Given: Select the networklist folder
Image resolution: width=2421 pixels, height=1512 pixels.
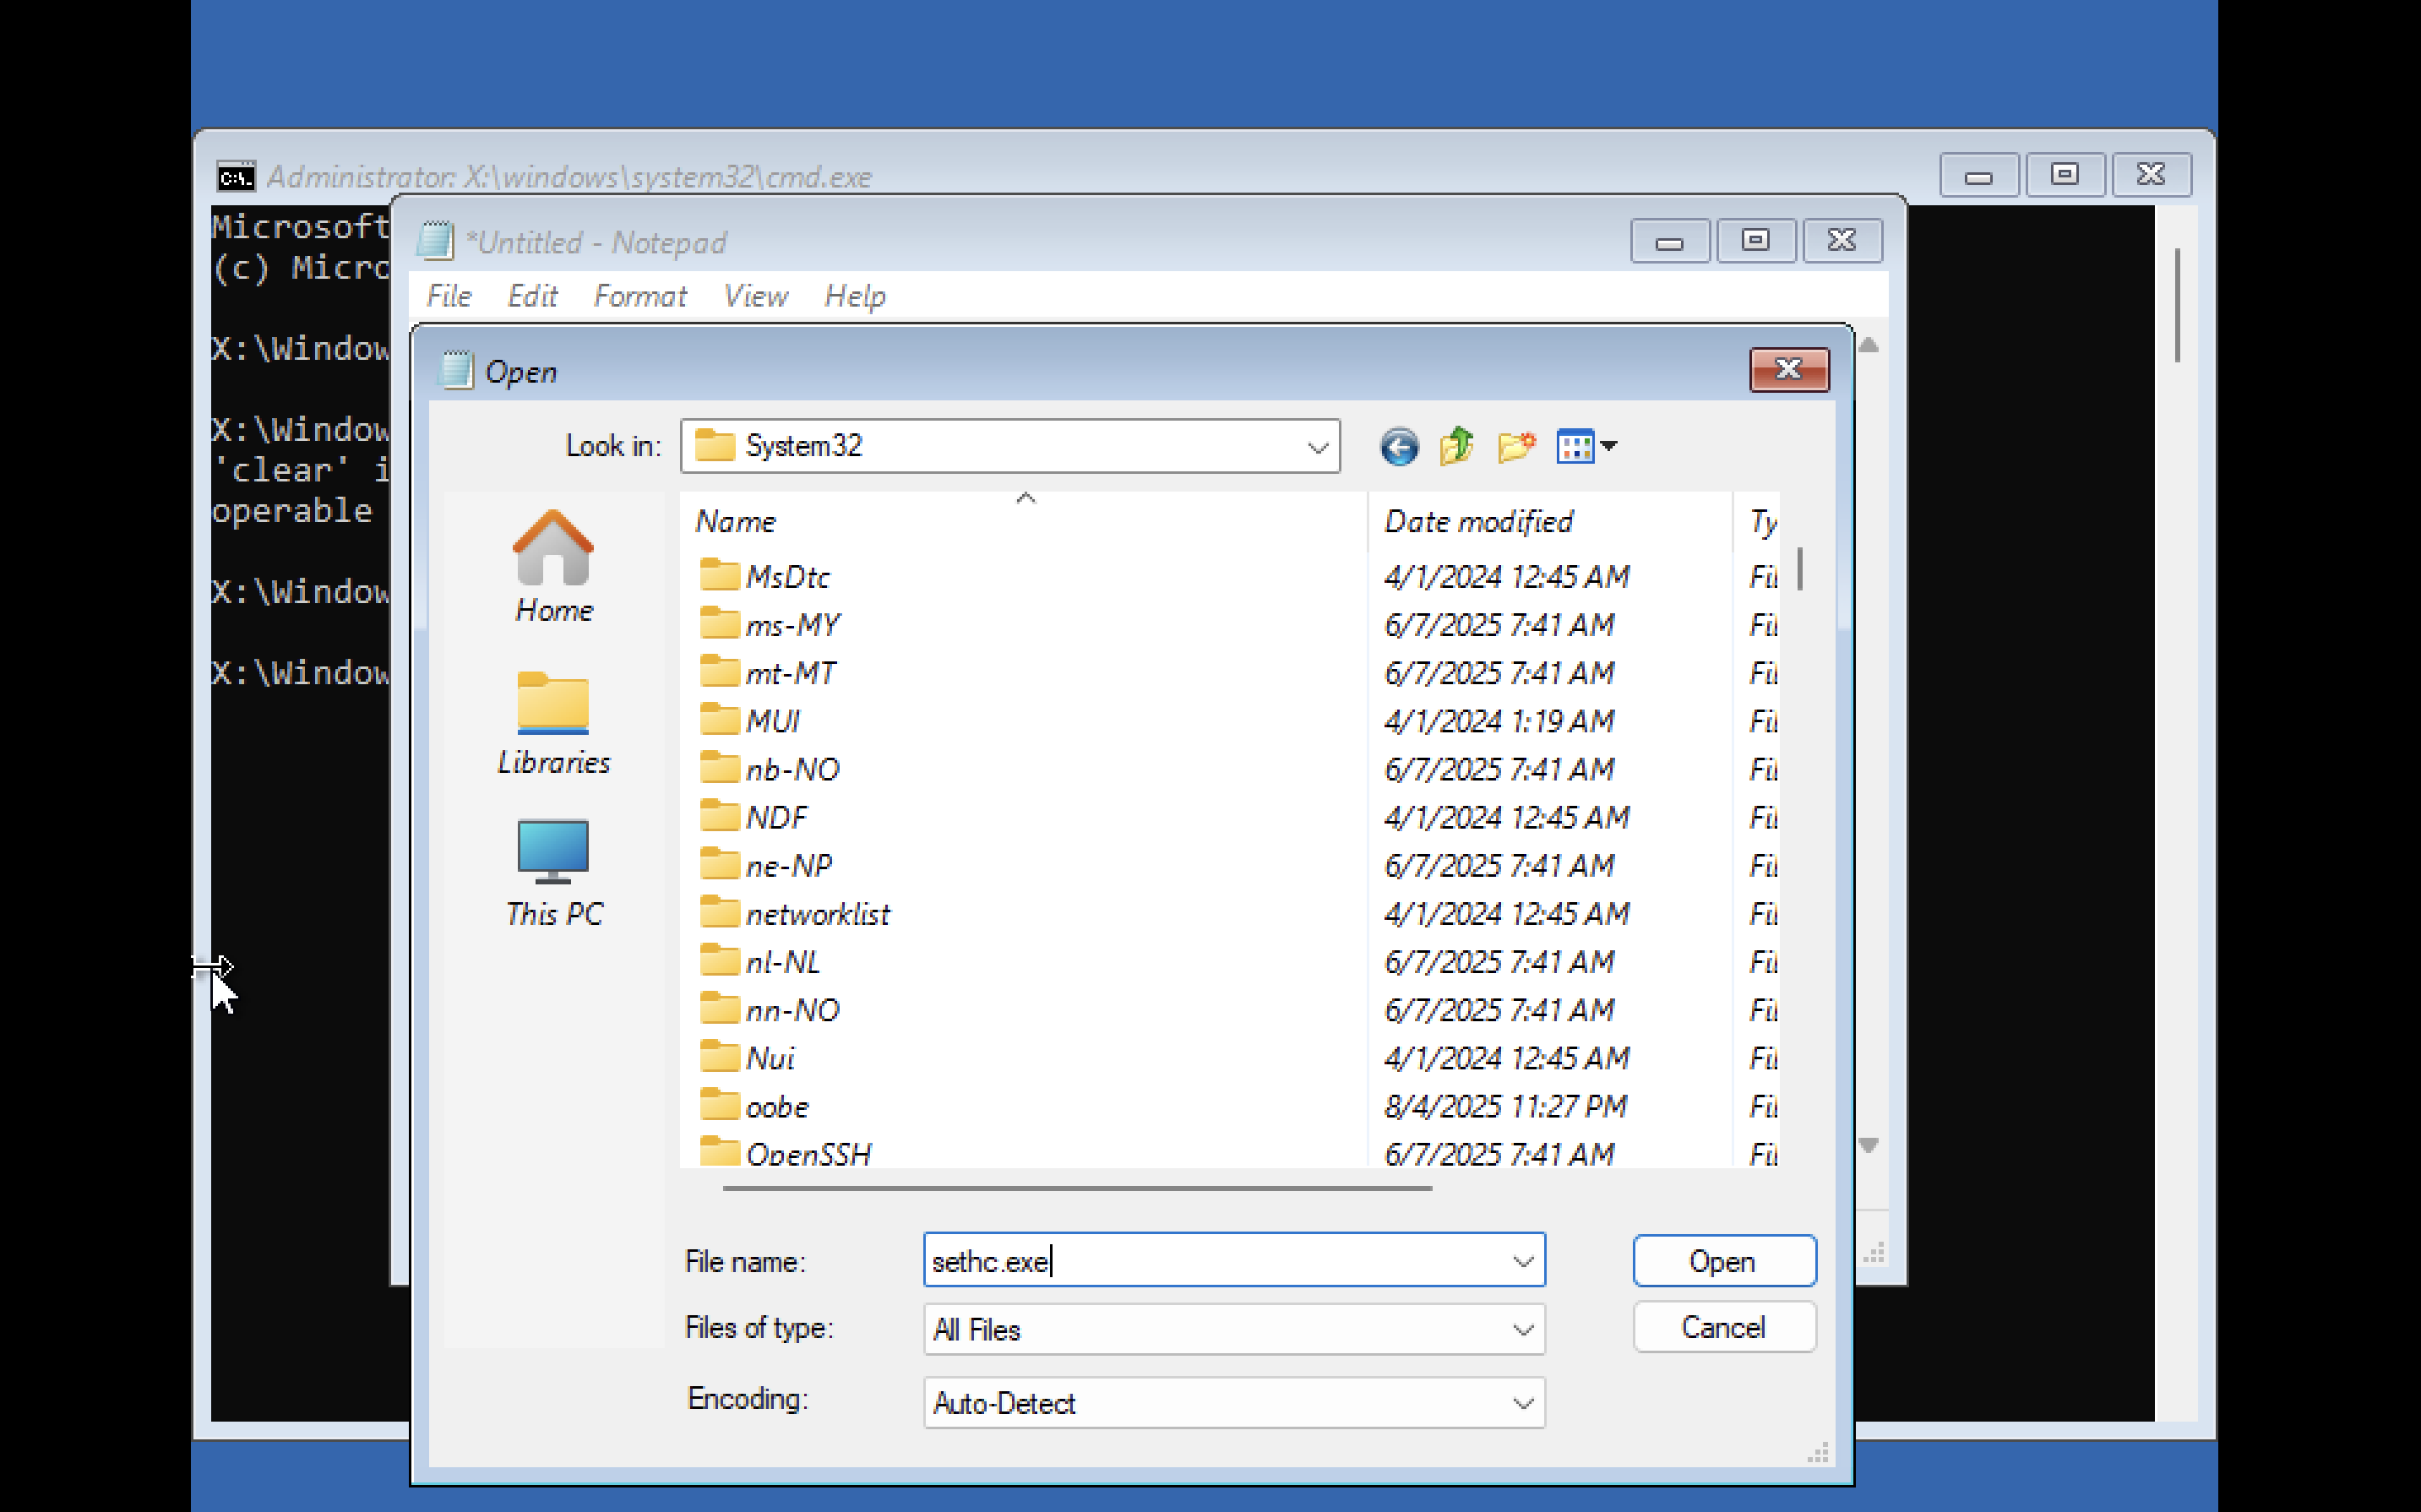Looking at the screenshot, I should tap(816, 914).
